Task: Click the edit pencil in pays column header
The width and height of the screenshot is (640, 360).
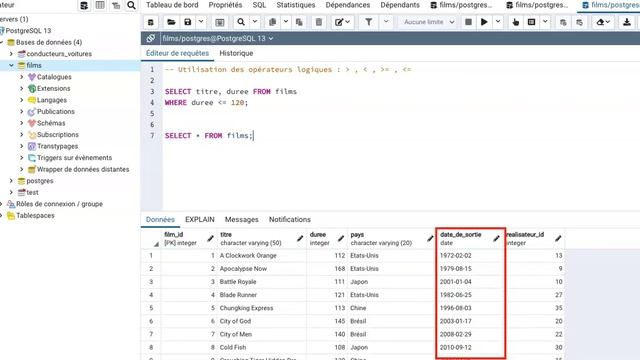Action: point(430,238)
